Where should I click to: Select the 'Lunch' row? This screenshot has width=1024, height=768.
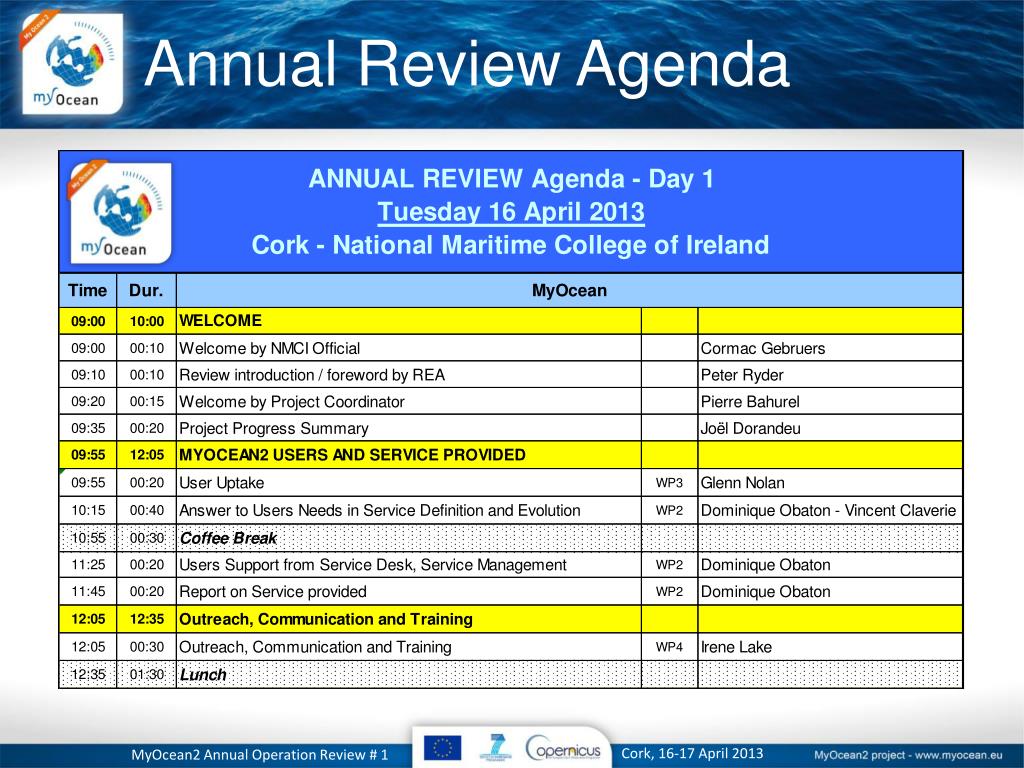click(x=511, y=675)
